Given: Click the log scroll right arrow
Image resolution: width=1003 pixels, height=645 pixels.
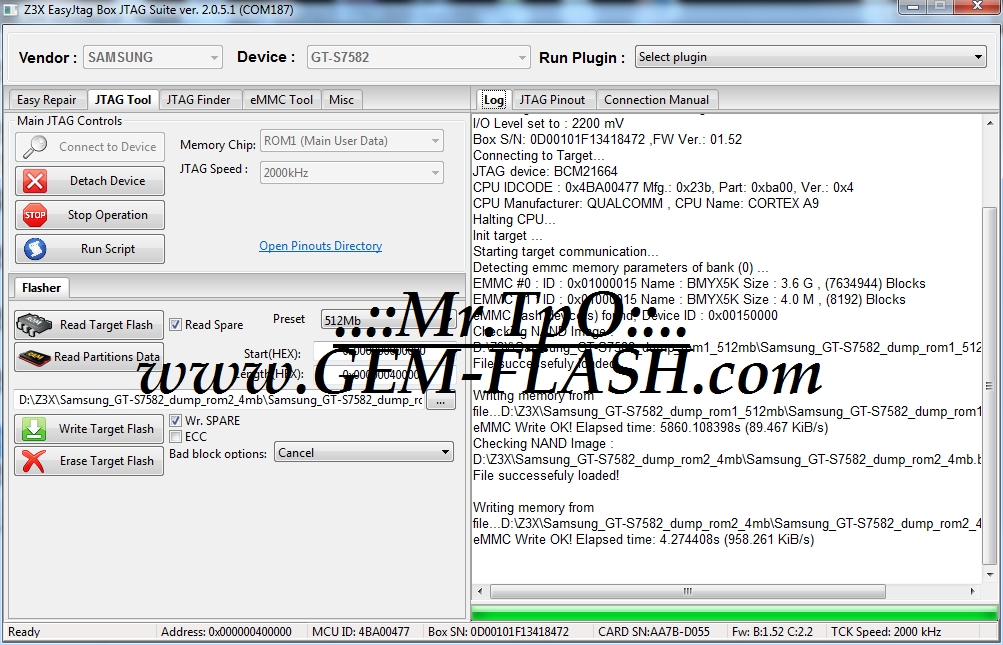Looking at the screenshot, I should click(x=973, y=591).
